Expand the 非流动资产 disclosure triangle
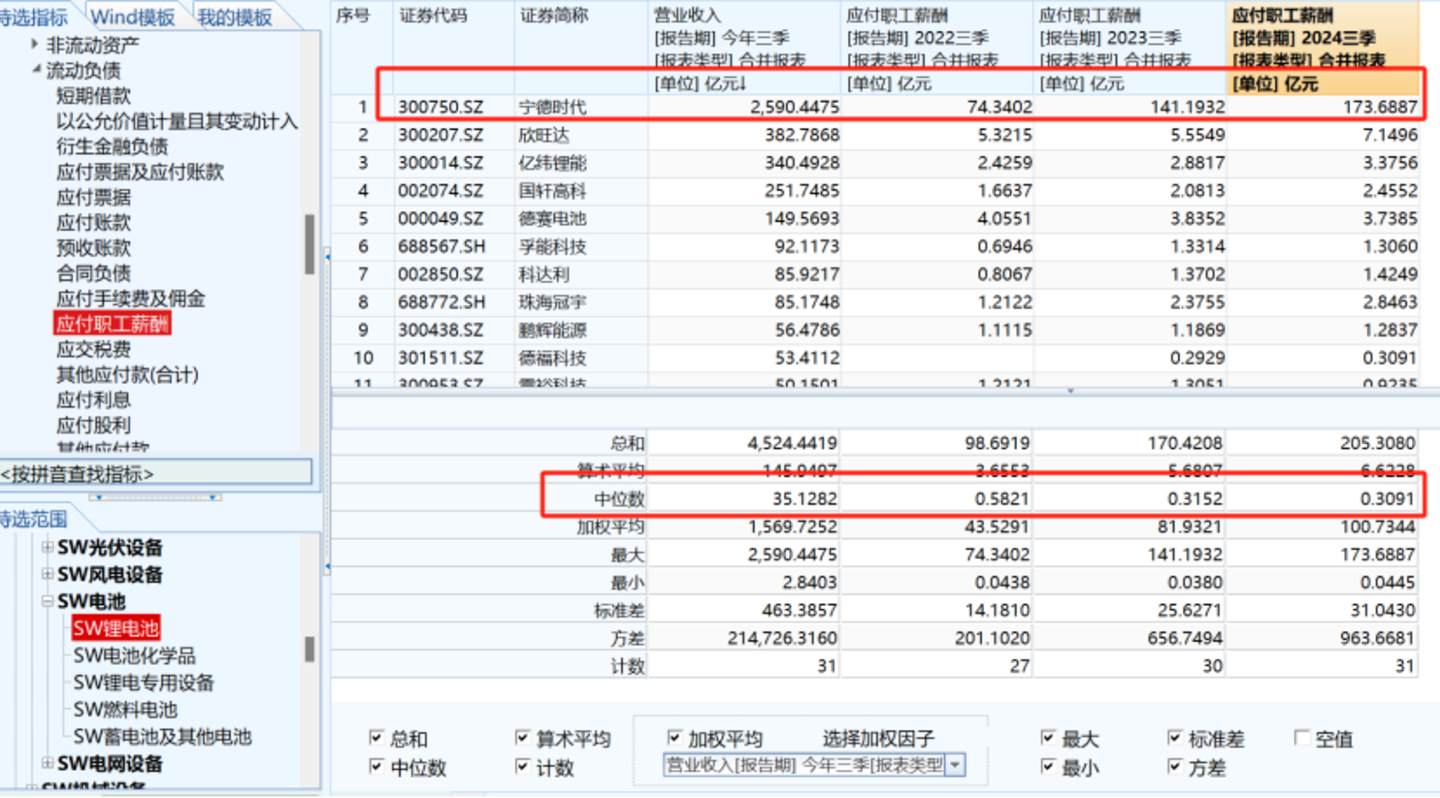The width and height of the screenshot is (1440, 798). (36, 45)
